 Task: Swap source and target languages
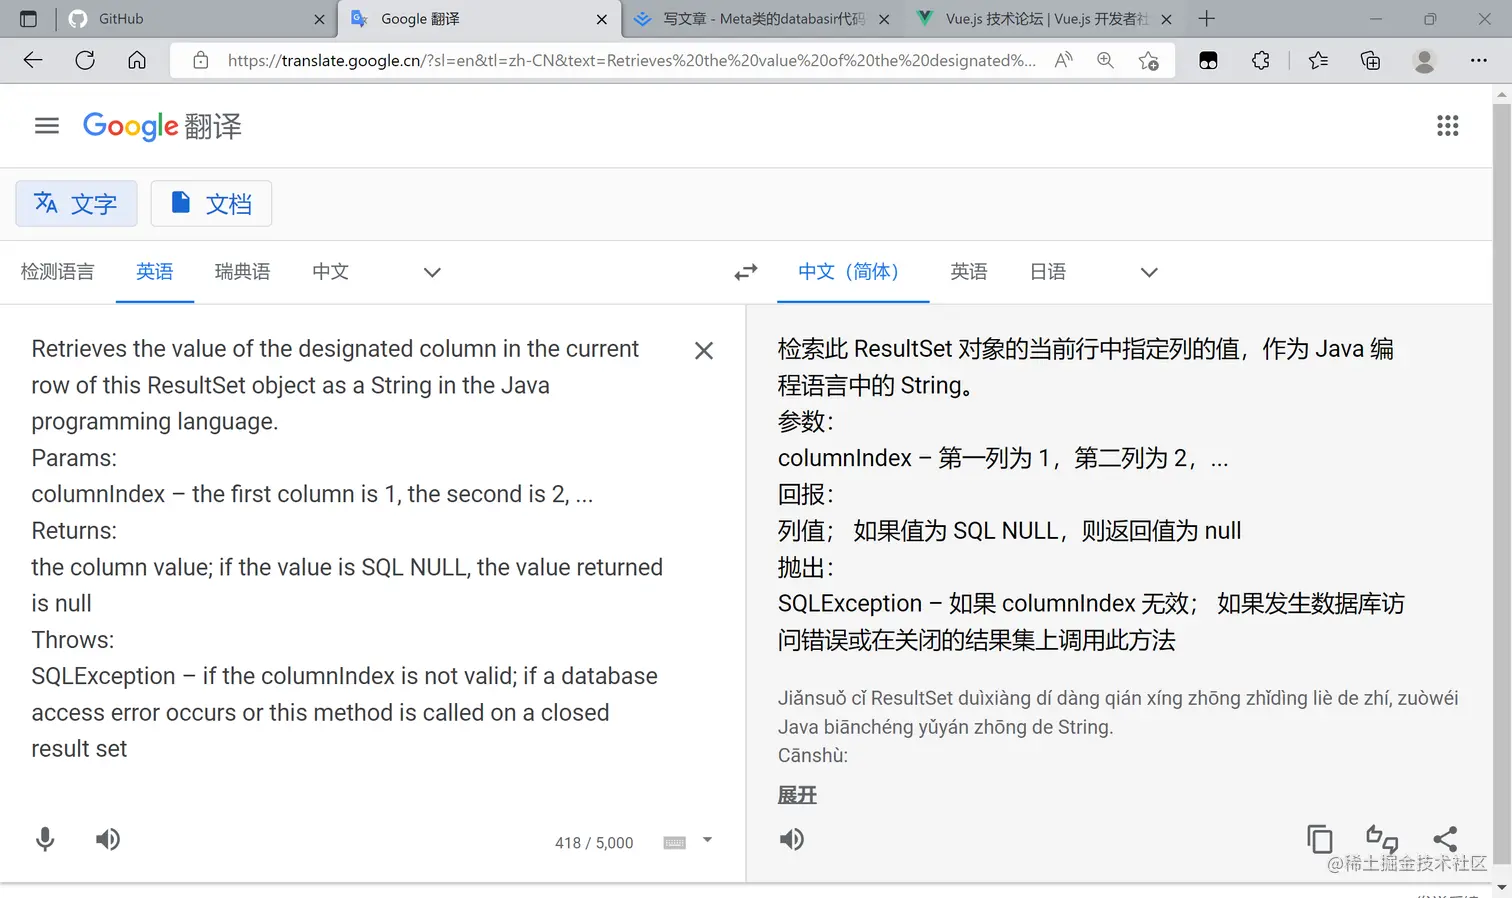(746, 272)
